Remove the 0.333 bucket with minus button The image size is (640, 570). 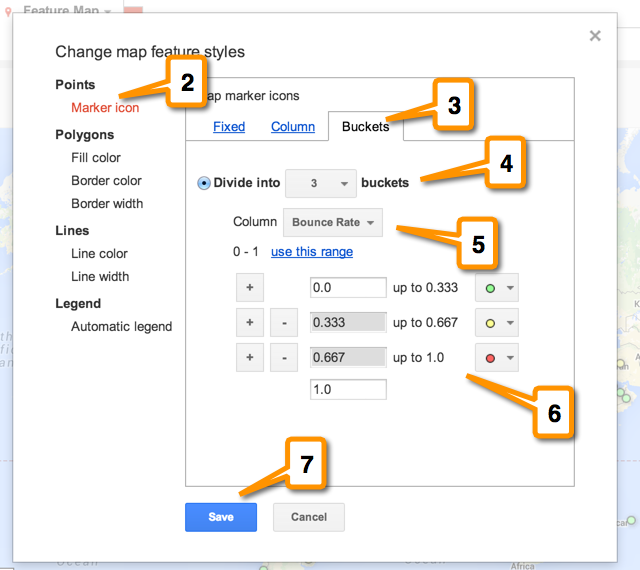click(x=284, y=323)
